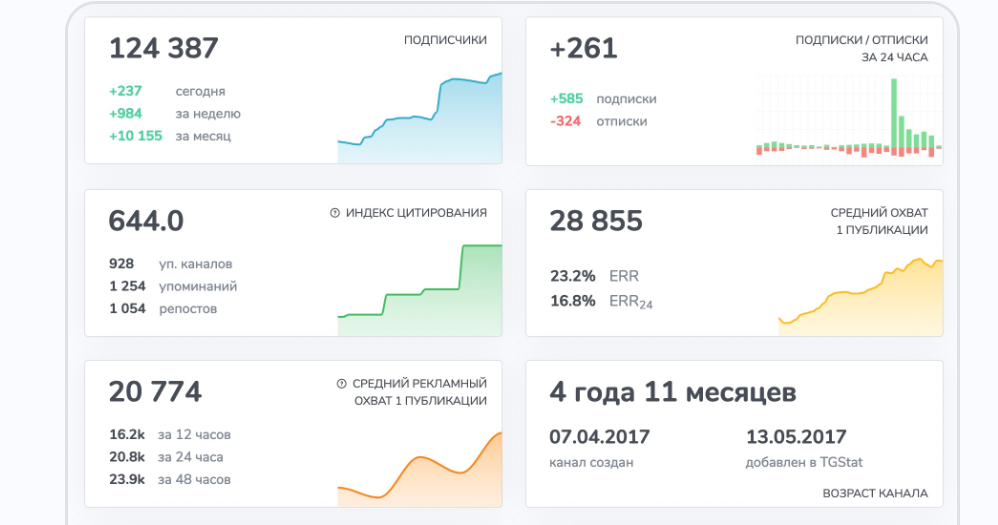998x525 pixels.
Task: Select the 124 387 subscribers total
Action: pyautogui.click(x=164, y=48)
